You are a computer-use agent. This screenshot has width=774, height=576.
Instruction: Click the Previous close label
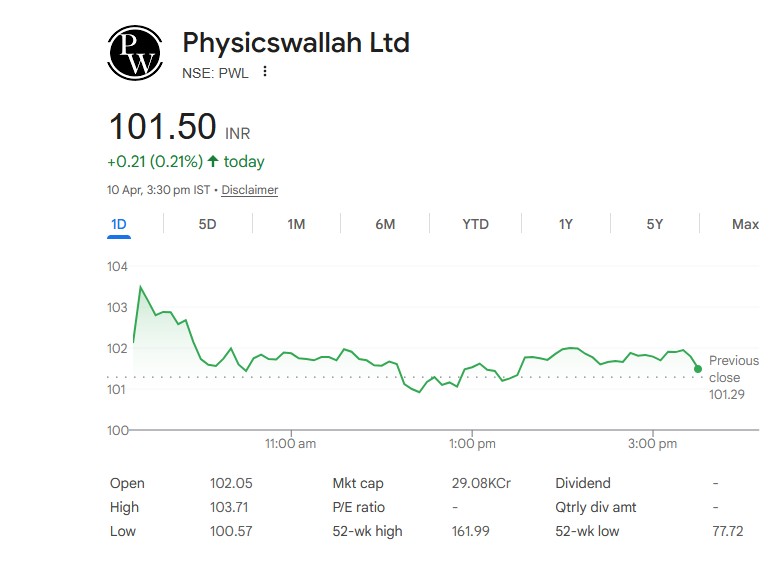733,369
